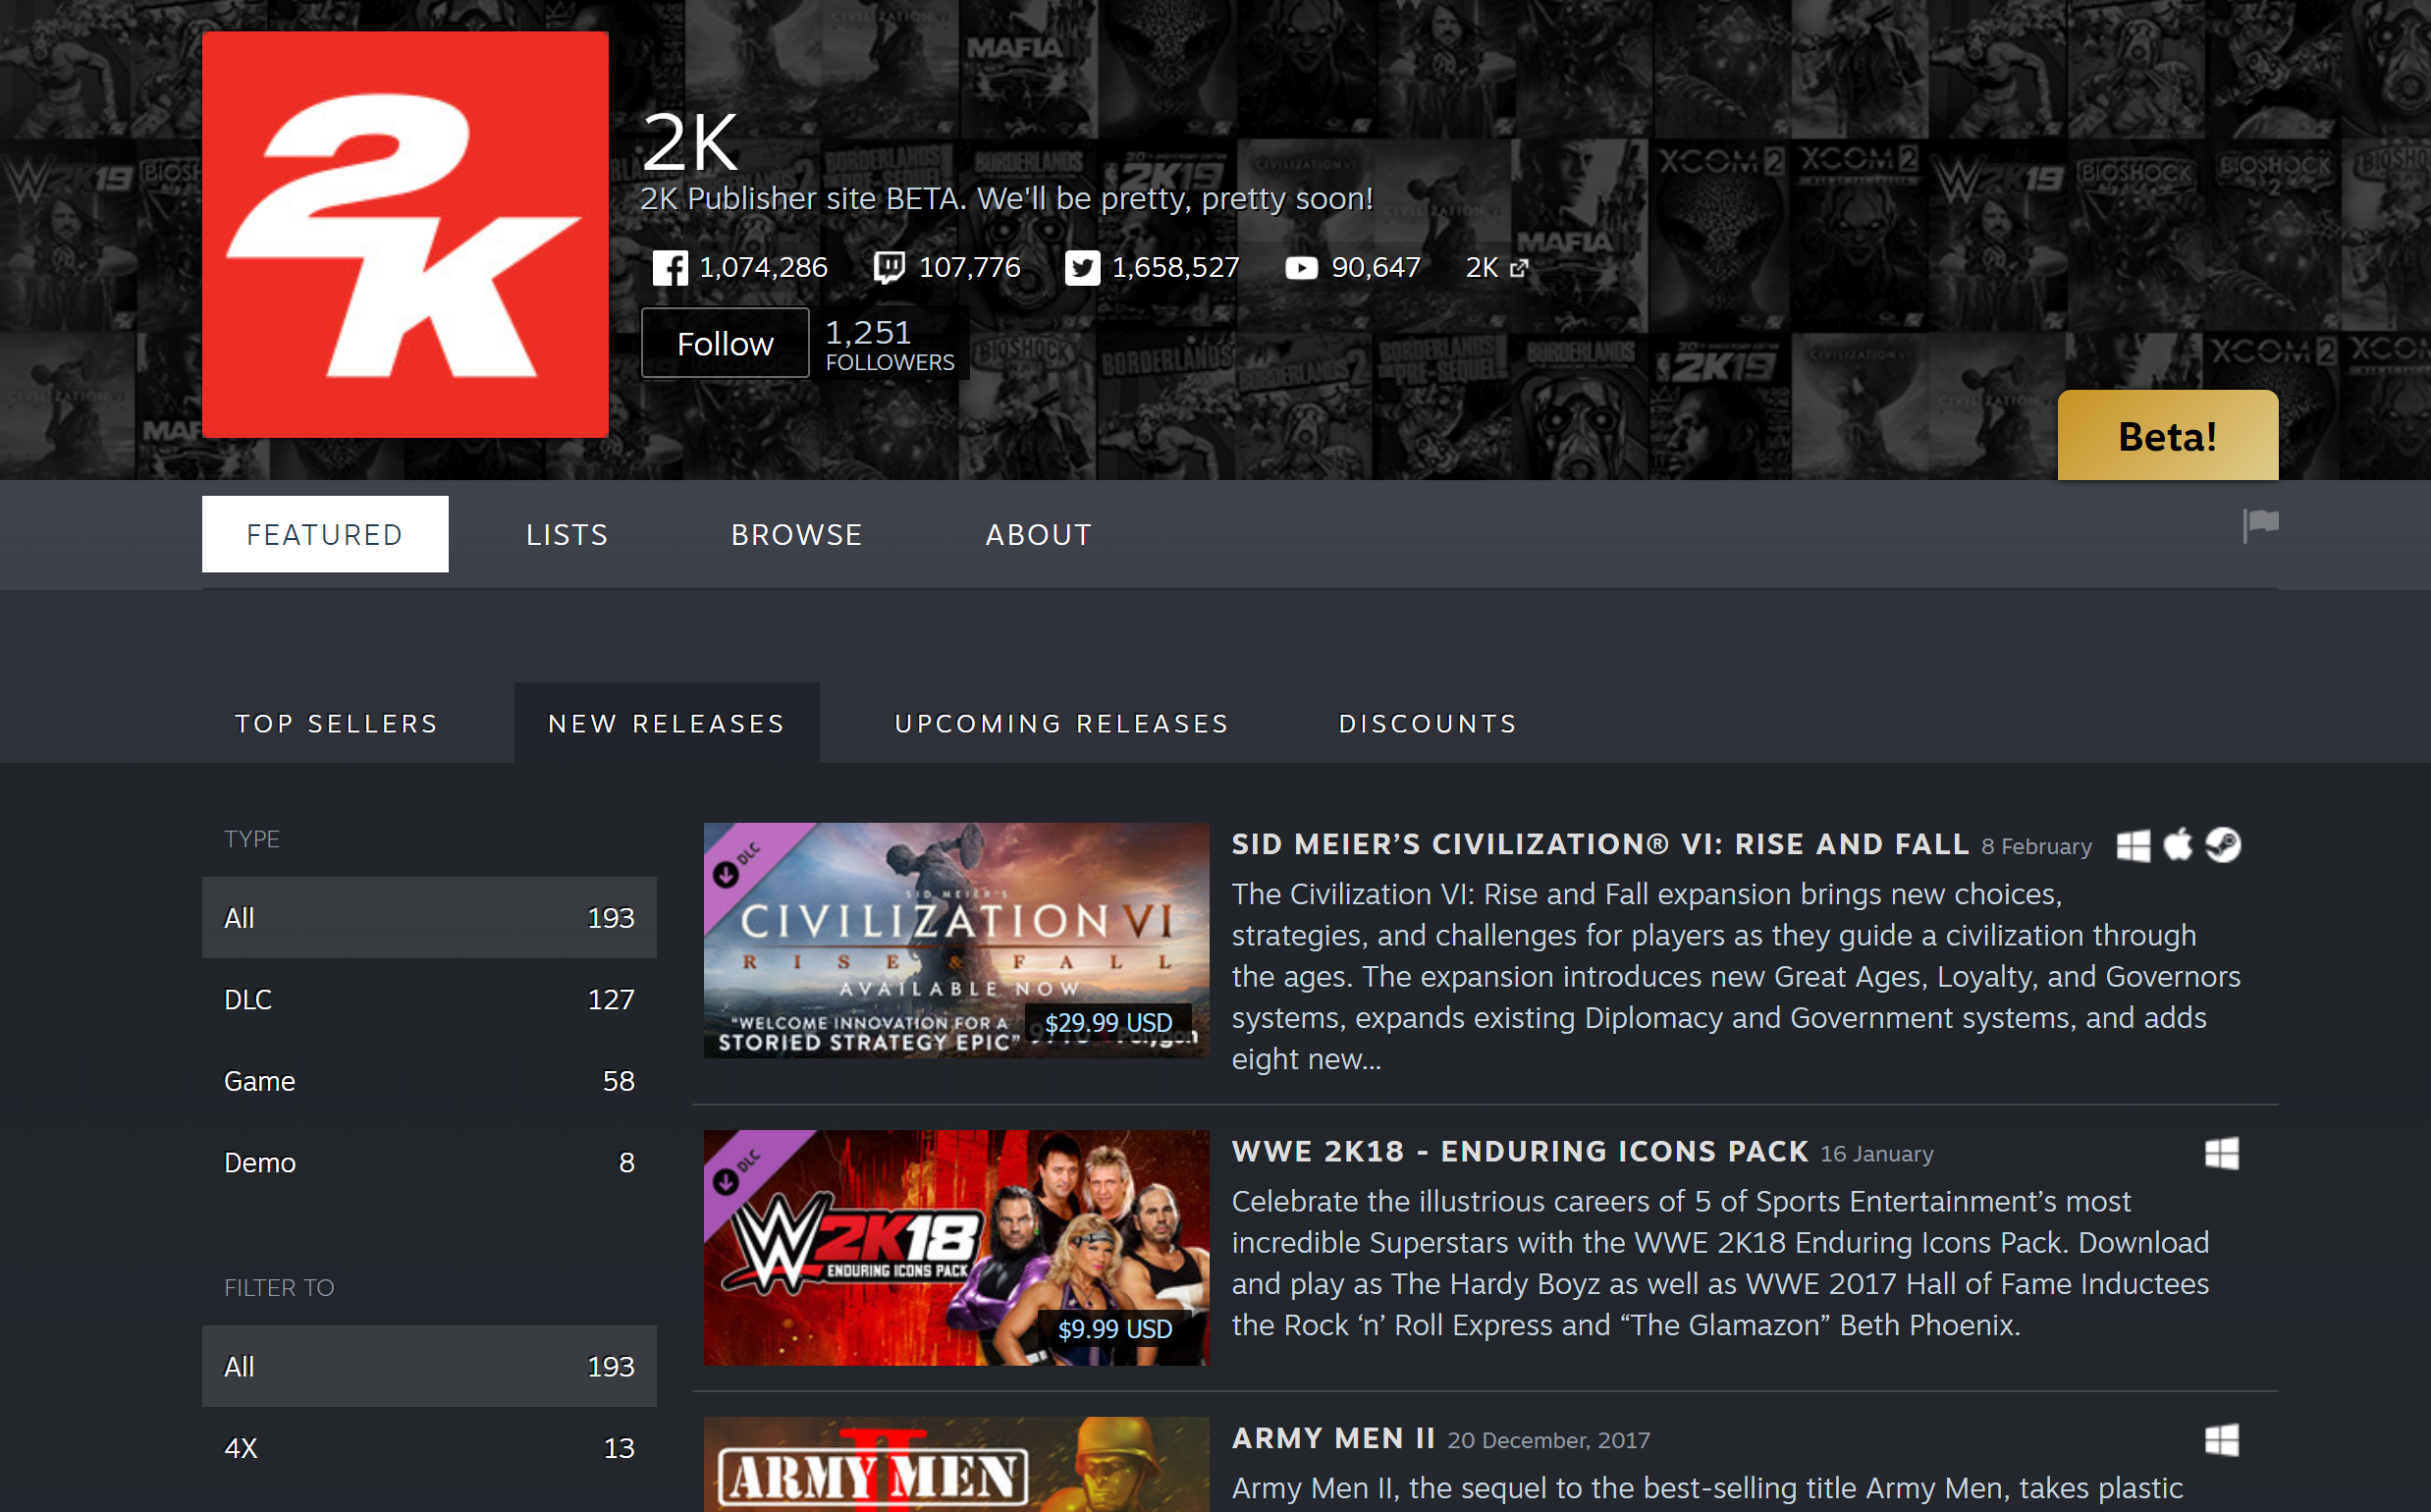The height and width of the screenshot is (1512, 2431).
Task: Click the Beta! button
Action: point(2168,435)
